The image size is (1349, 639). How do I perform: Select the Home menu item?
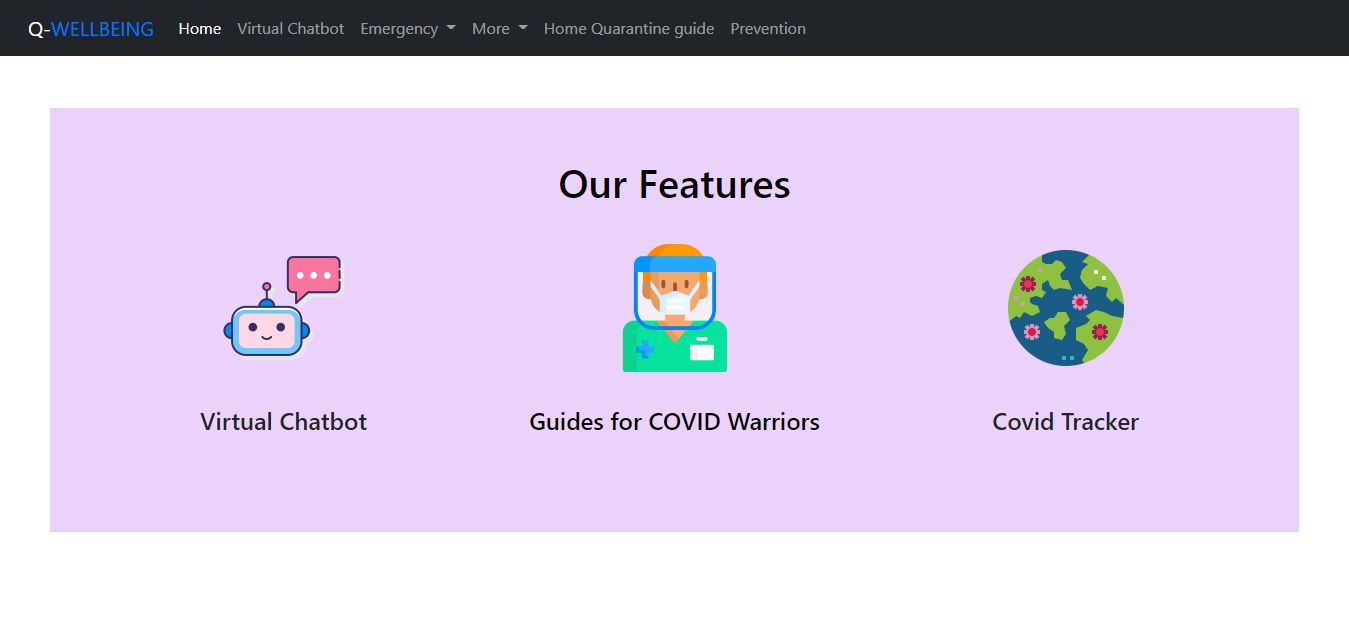point(199,29)
